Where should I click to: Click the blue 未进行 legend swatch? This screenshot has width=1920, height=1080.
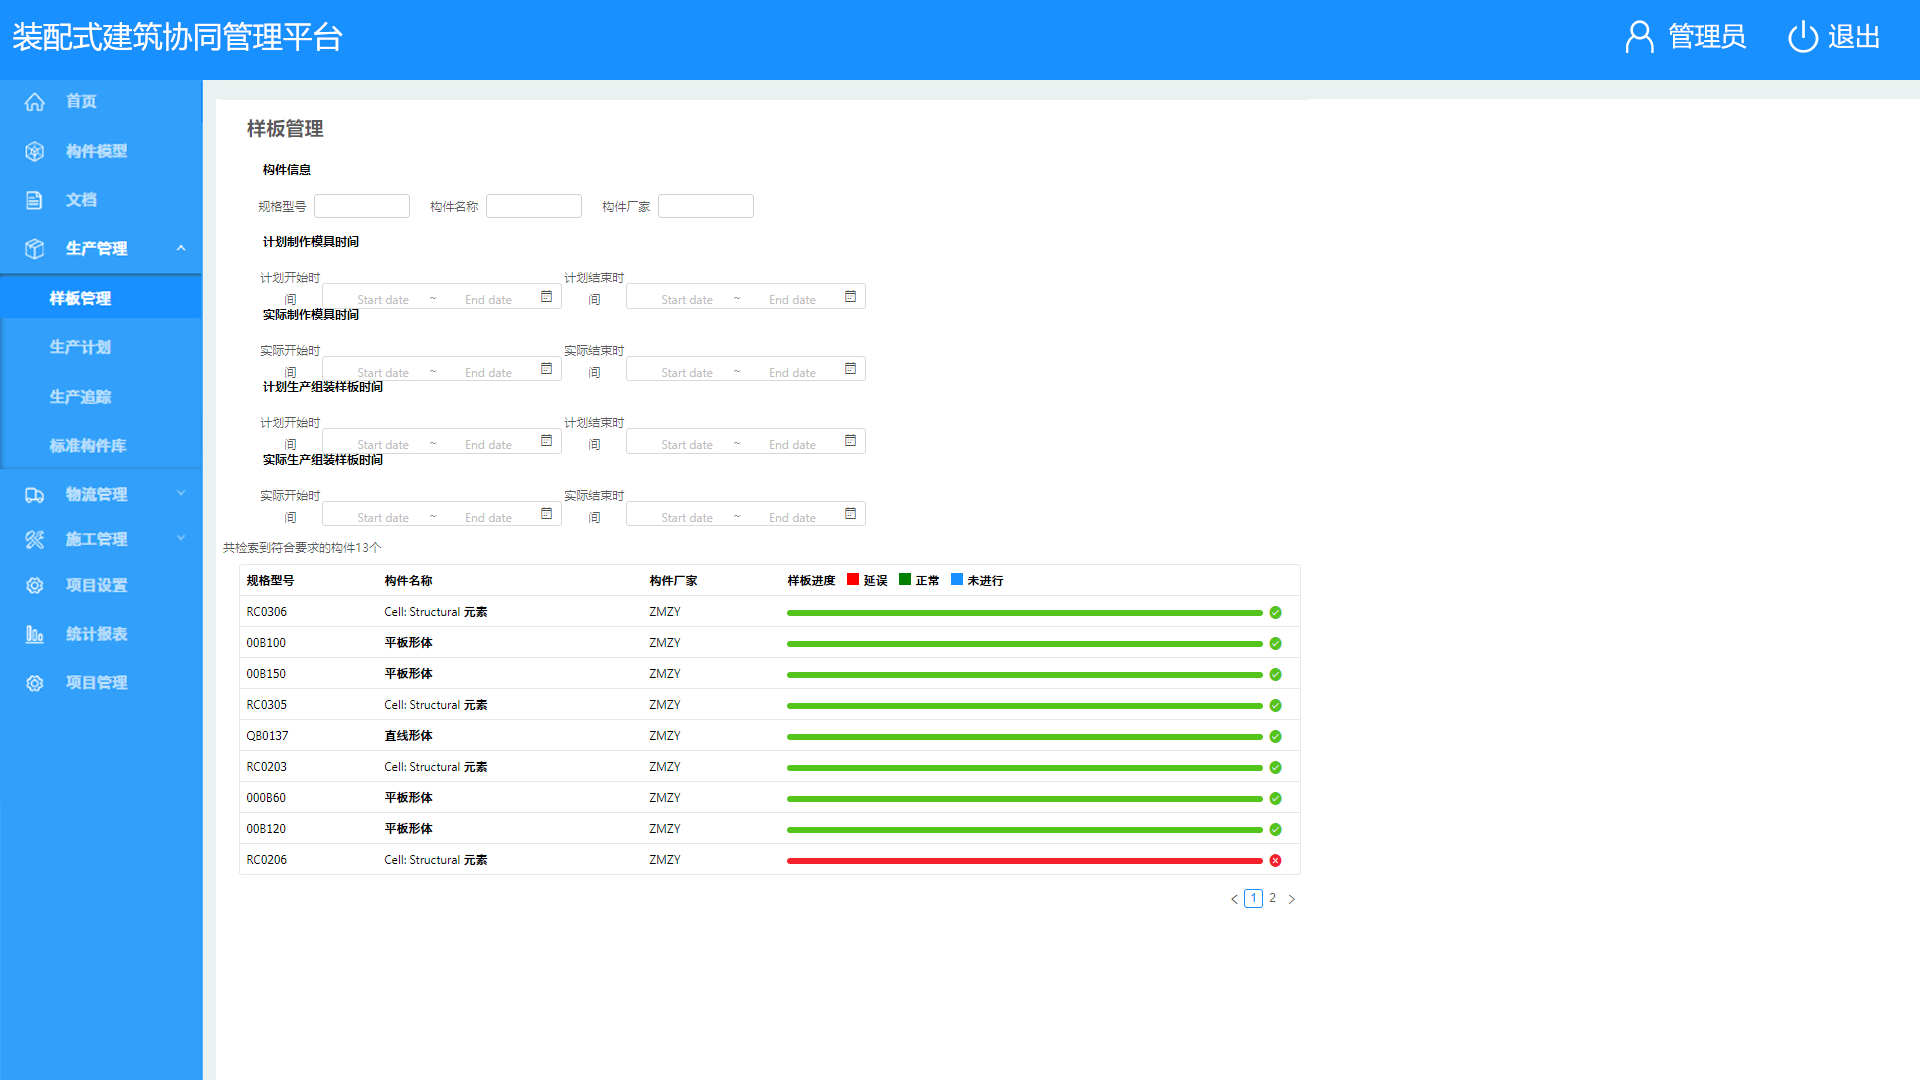coord(957,580)
